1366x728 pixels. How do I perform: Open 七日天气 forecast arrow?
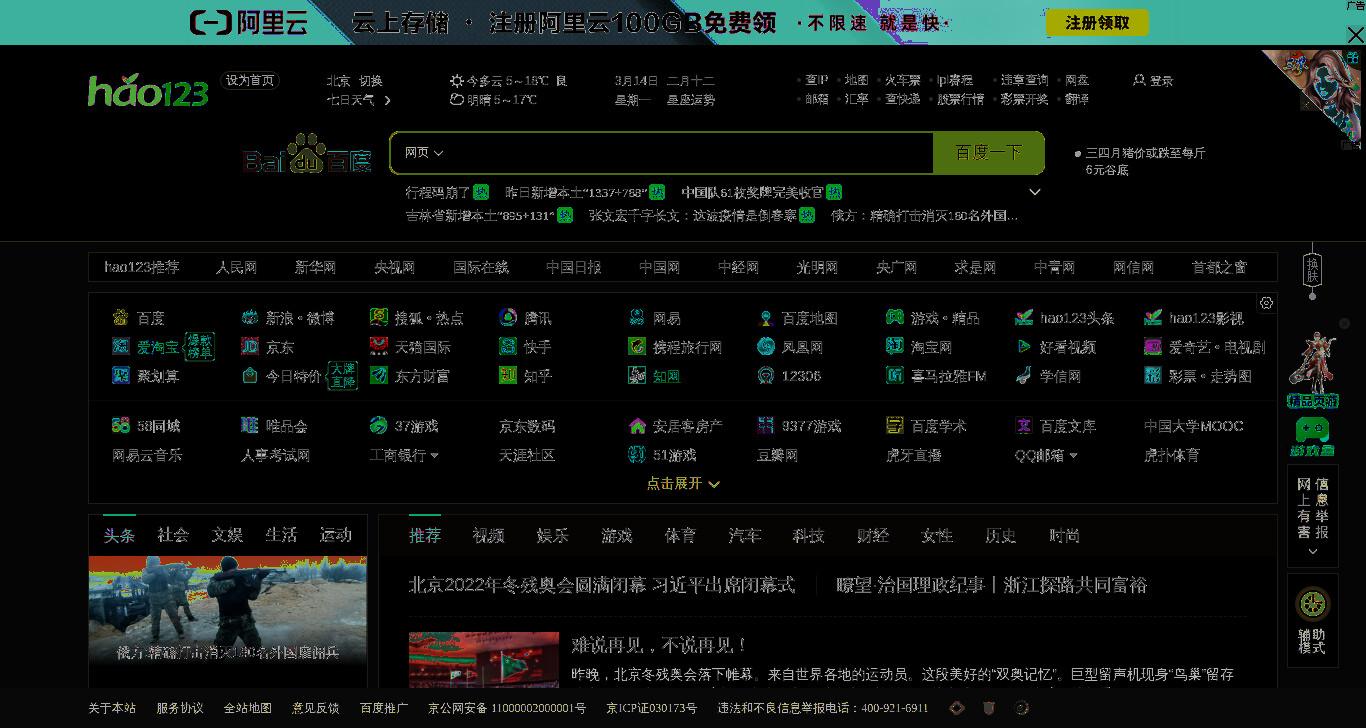click(387, 100)
